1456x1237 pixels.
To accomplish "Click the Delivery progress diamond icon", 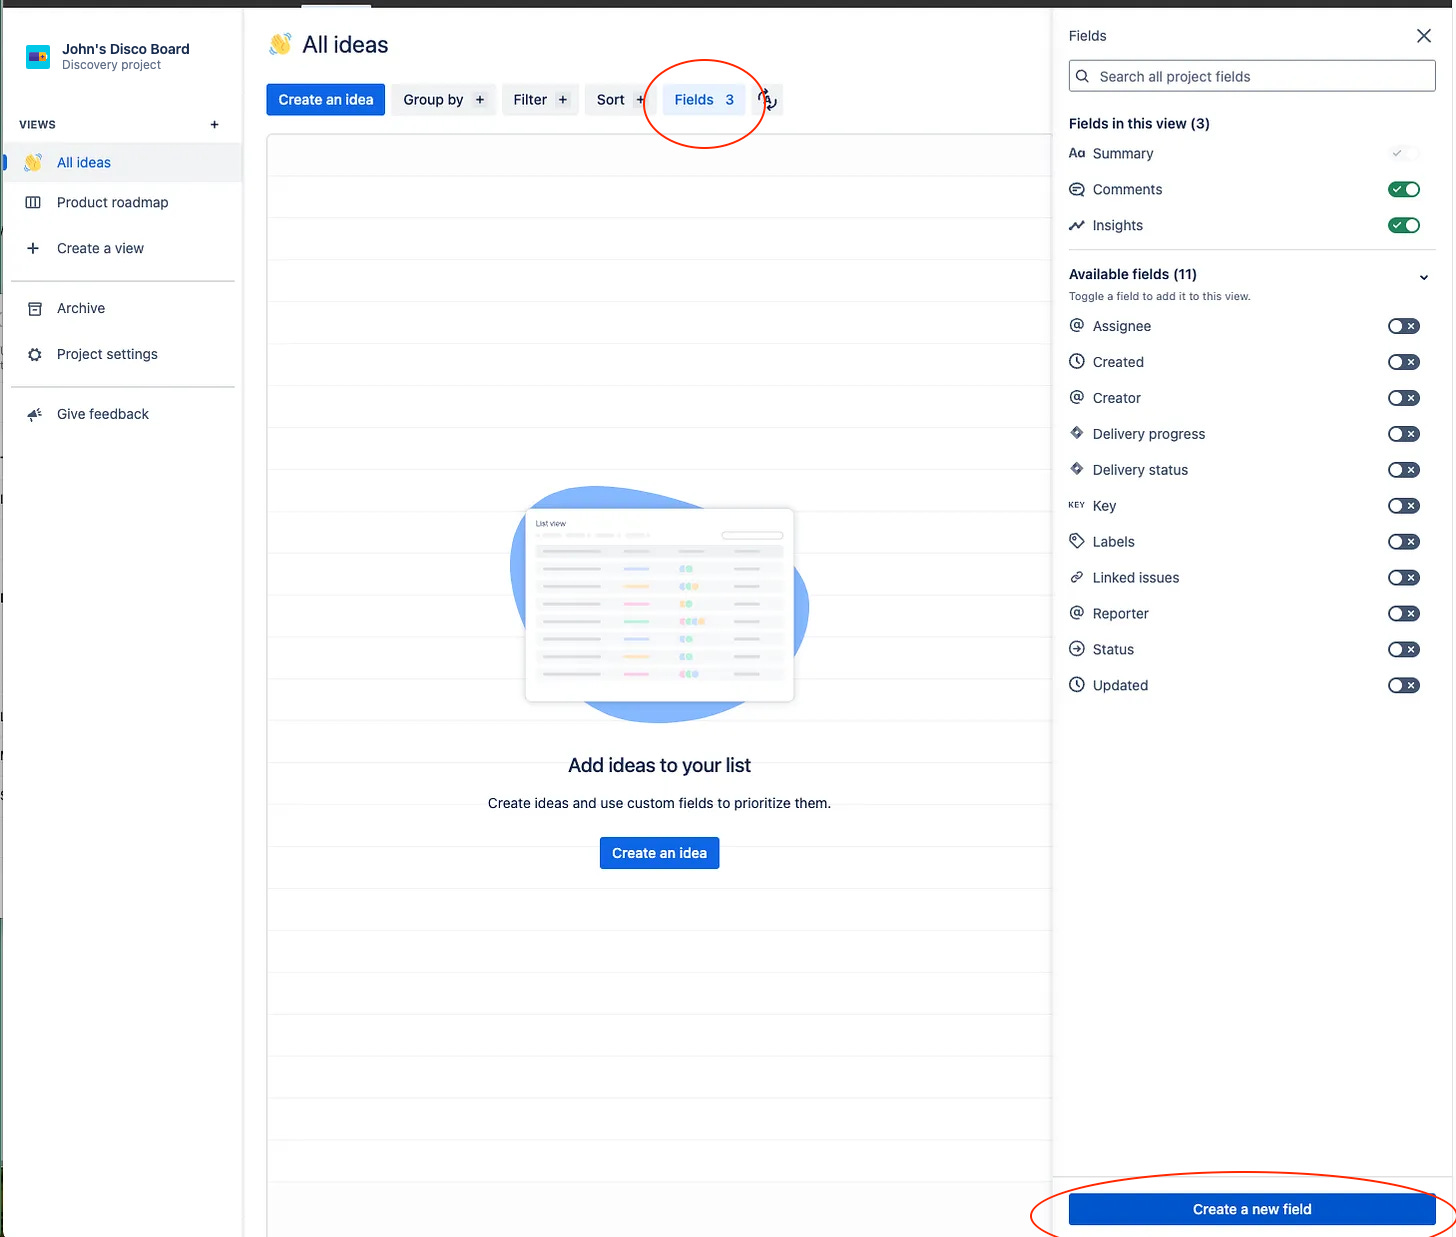I will click(1077, 433).
